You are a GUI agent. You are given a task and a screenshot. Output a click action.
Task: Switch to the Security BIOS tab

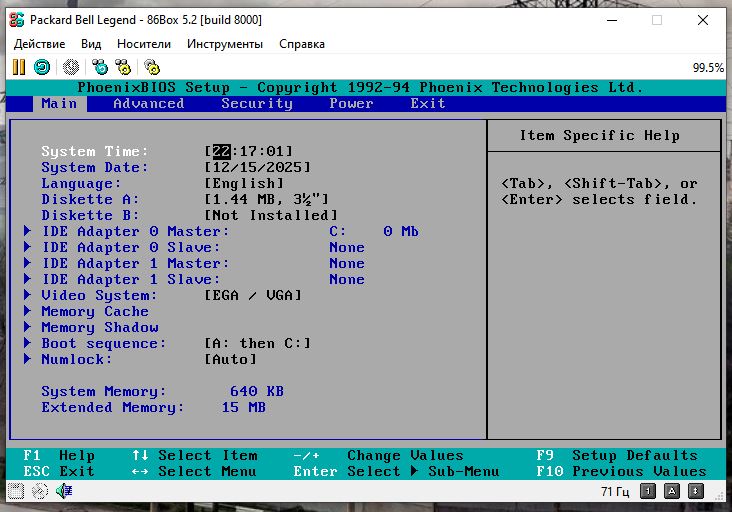pyautogui.click(x=257, y=104)
